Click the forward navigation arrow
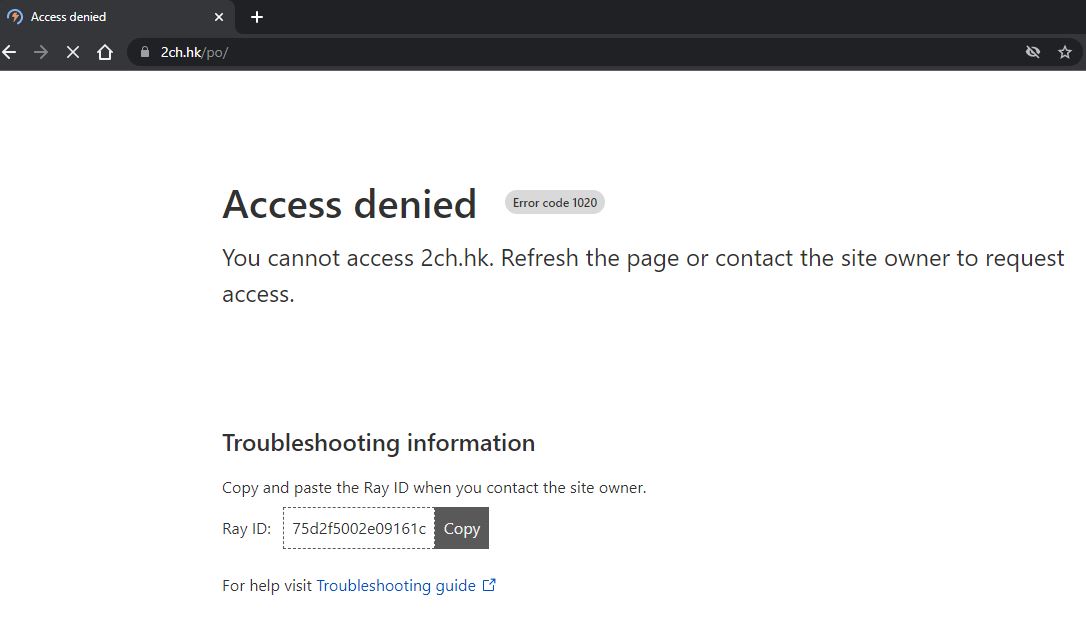Image resolution: width=1086 pixels, height=624 pixels. (x=41, y=52)
